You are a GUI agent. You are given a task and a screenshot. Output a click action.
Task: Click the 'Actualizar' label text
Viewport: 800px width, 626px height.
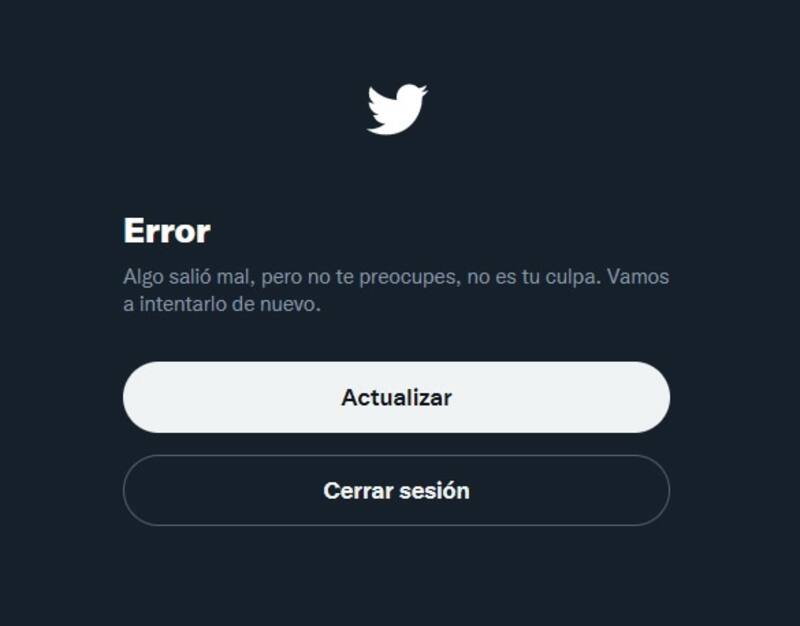tap(396, 397)
